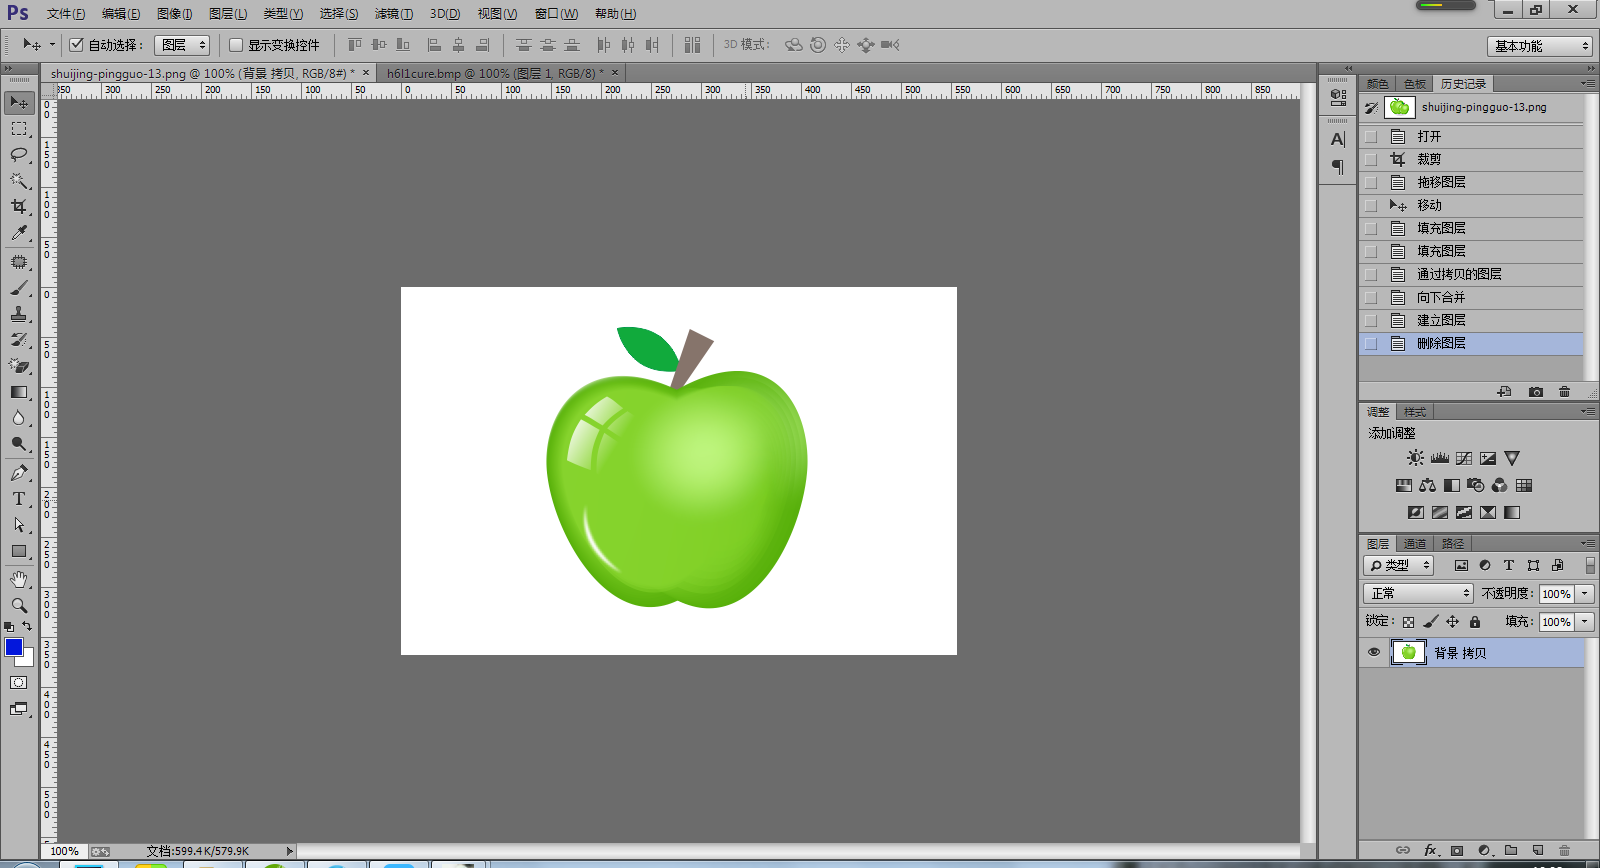Create new snapshot camera icon in History
1600x868 pixels.
click(1536, 392)
